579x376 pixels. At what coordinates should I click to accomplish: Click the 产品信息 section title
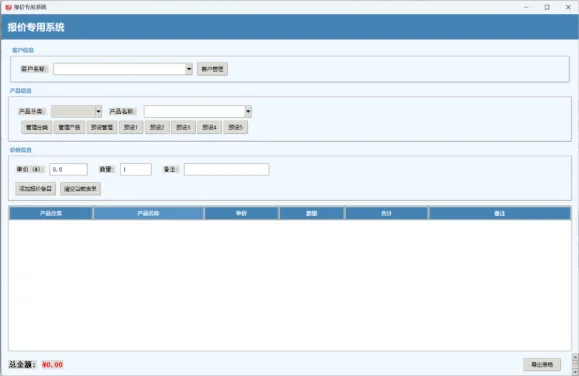[x=21, y=91]
